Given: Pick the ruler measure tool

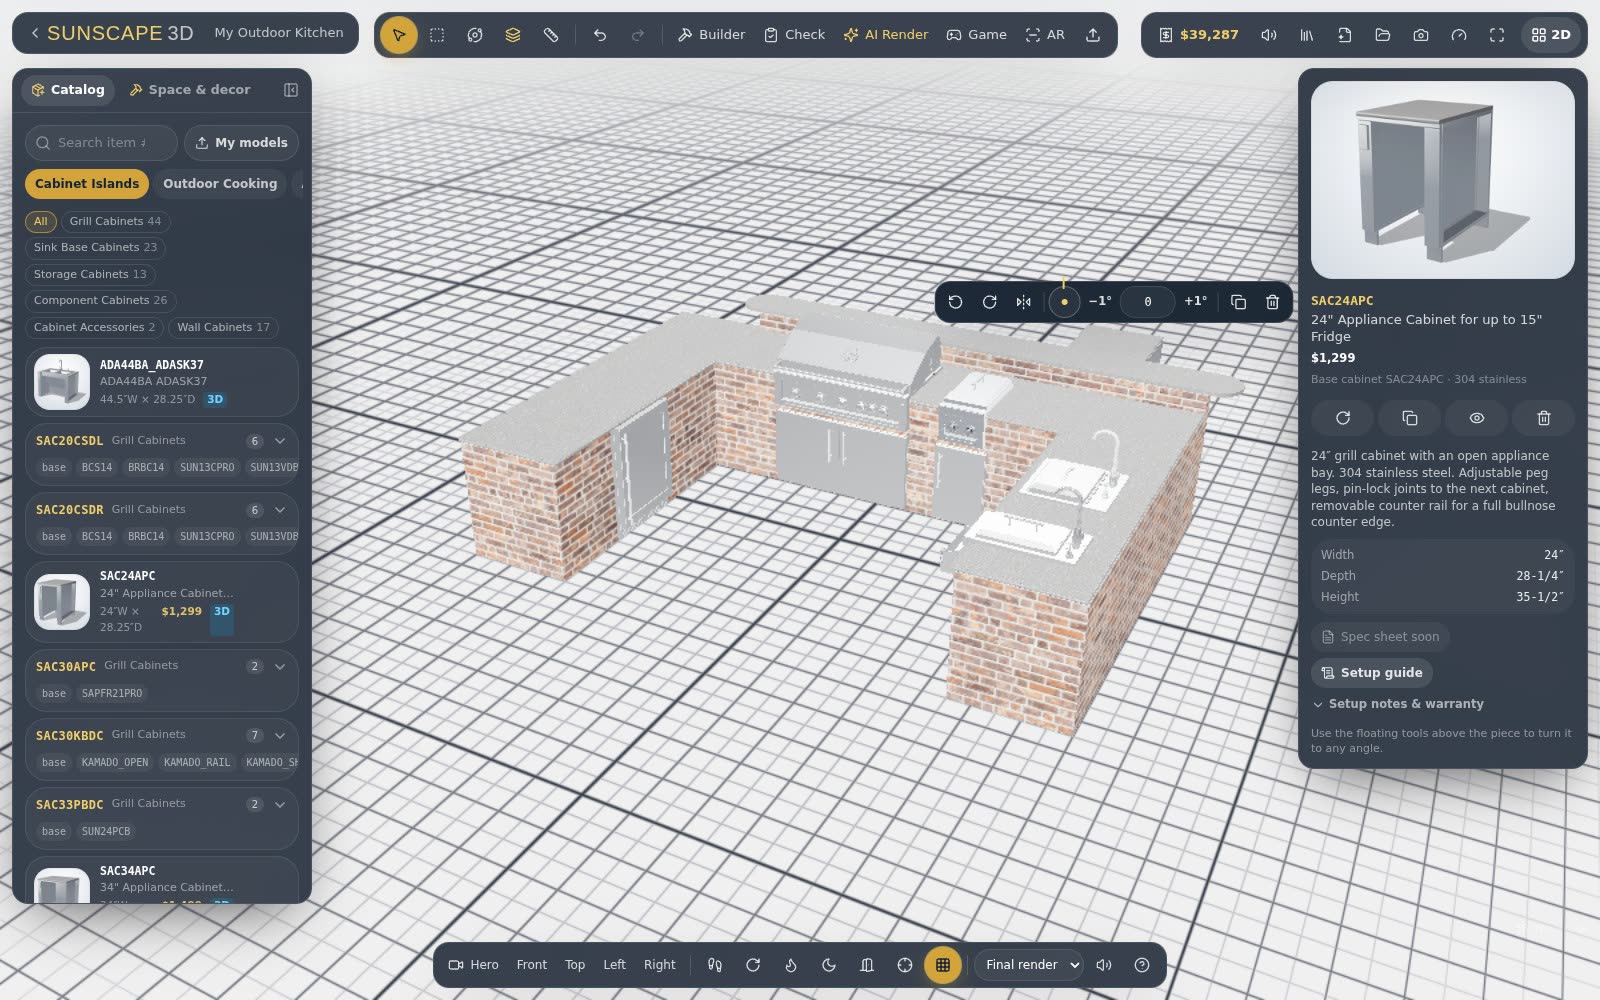Looking at the screenshot, I should (x=551, y=35).
